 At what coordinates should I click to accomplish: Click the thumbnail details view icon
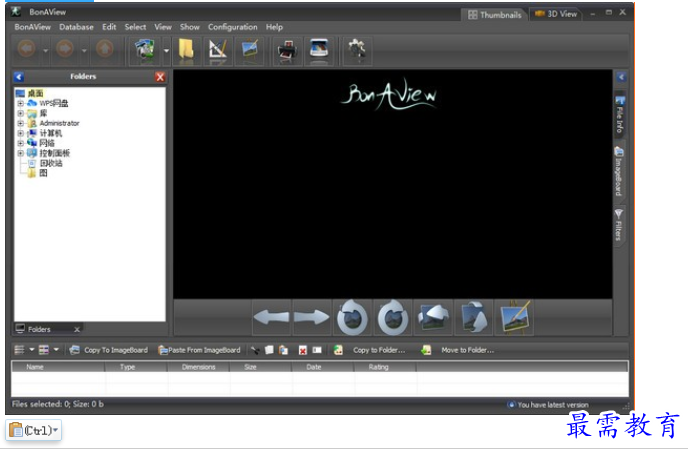coord(43,350)
